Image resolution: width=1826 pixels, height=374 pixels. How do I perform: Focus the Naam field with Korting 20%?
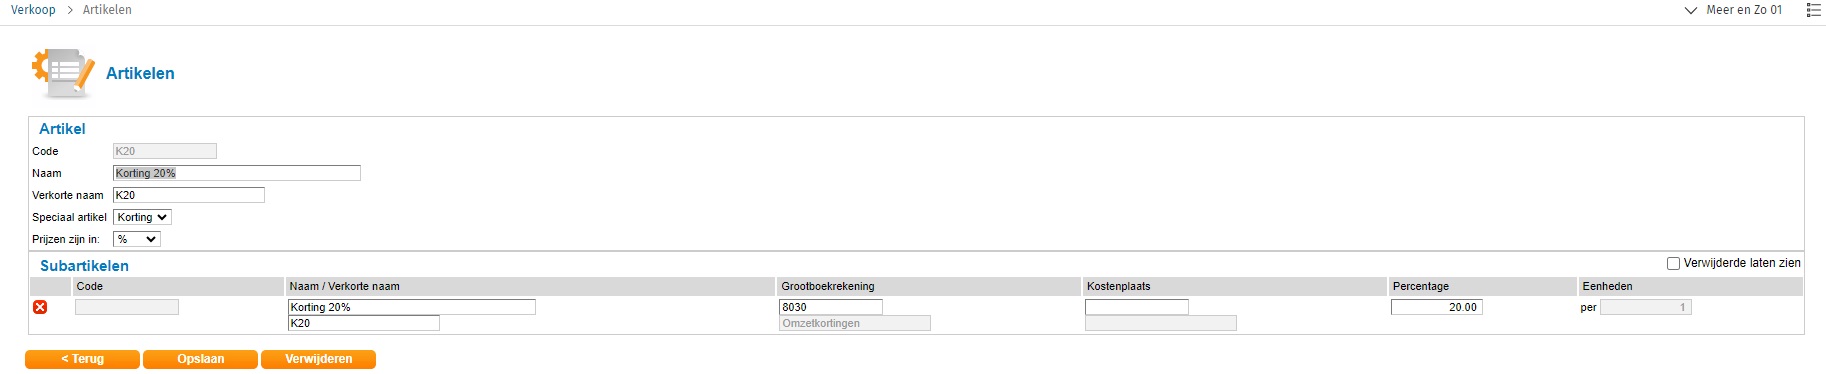[x=237, y=173]
